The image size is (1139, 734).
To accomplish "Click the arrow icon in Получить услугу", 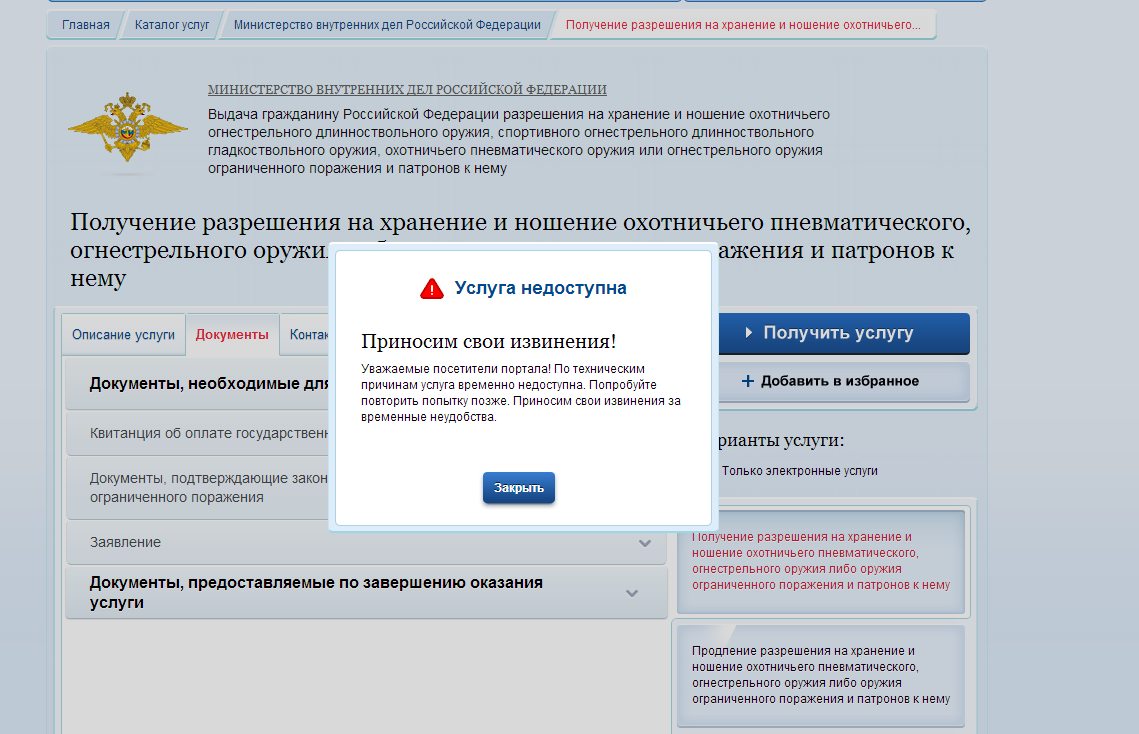I will (x=749, y=333).
